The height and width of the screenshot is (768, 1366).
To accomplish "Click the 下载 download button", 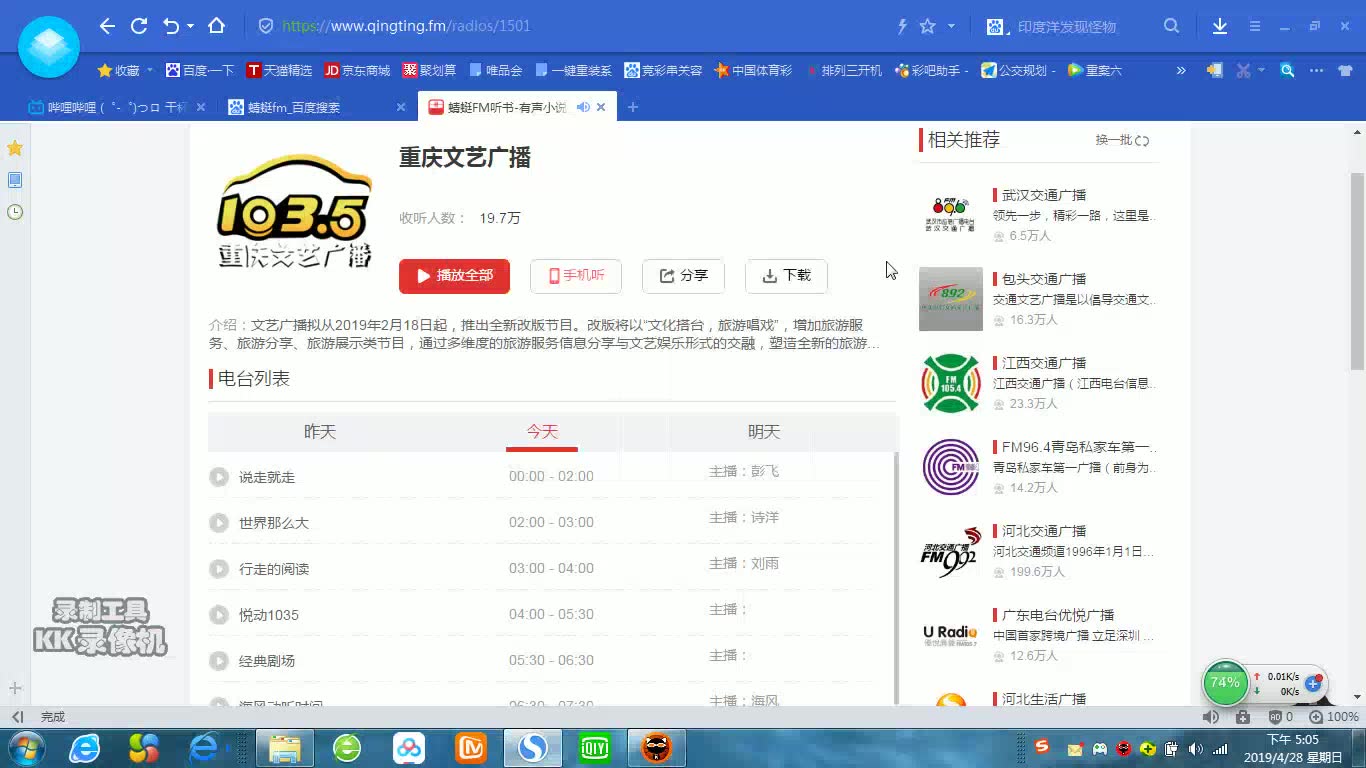I will 786,276.
